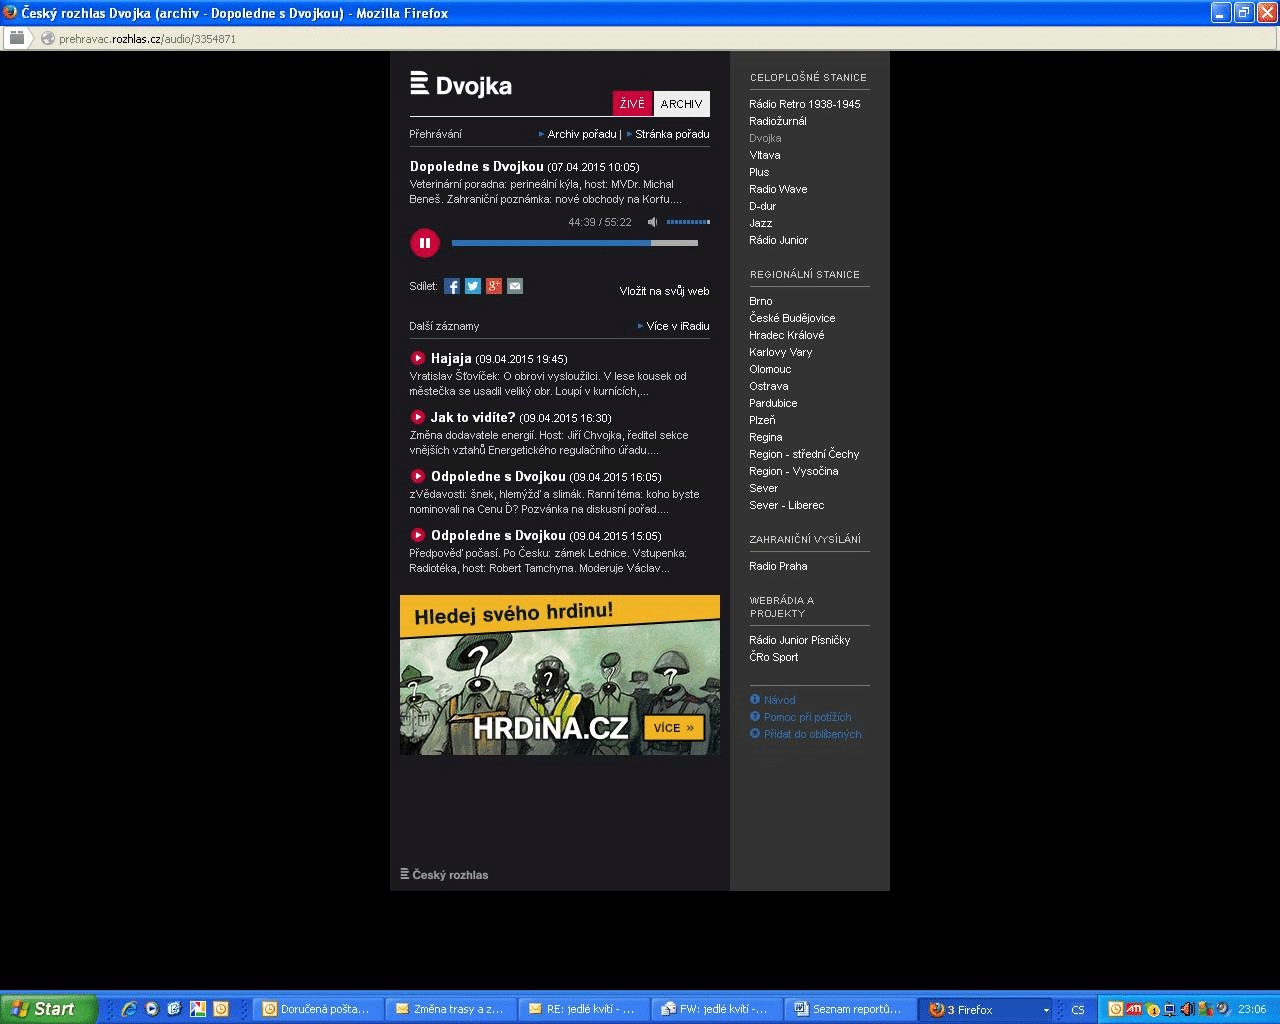Pause the audio with the red pause button
Screen dimensions: 1280x1024
coord(425,243)
